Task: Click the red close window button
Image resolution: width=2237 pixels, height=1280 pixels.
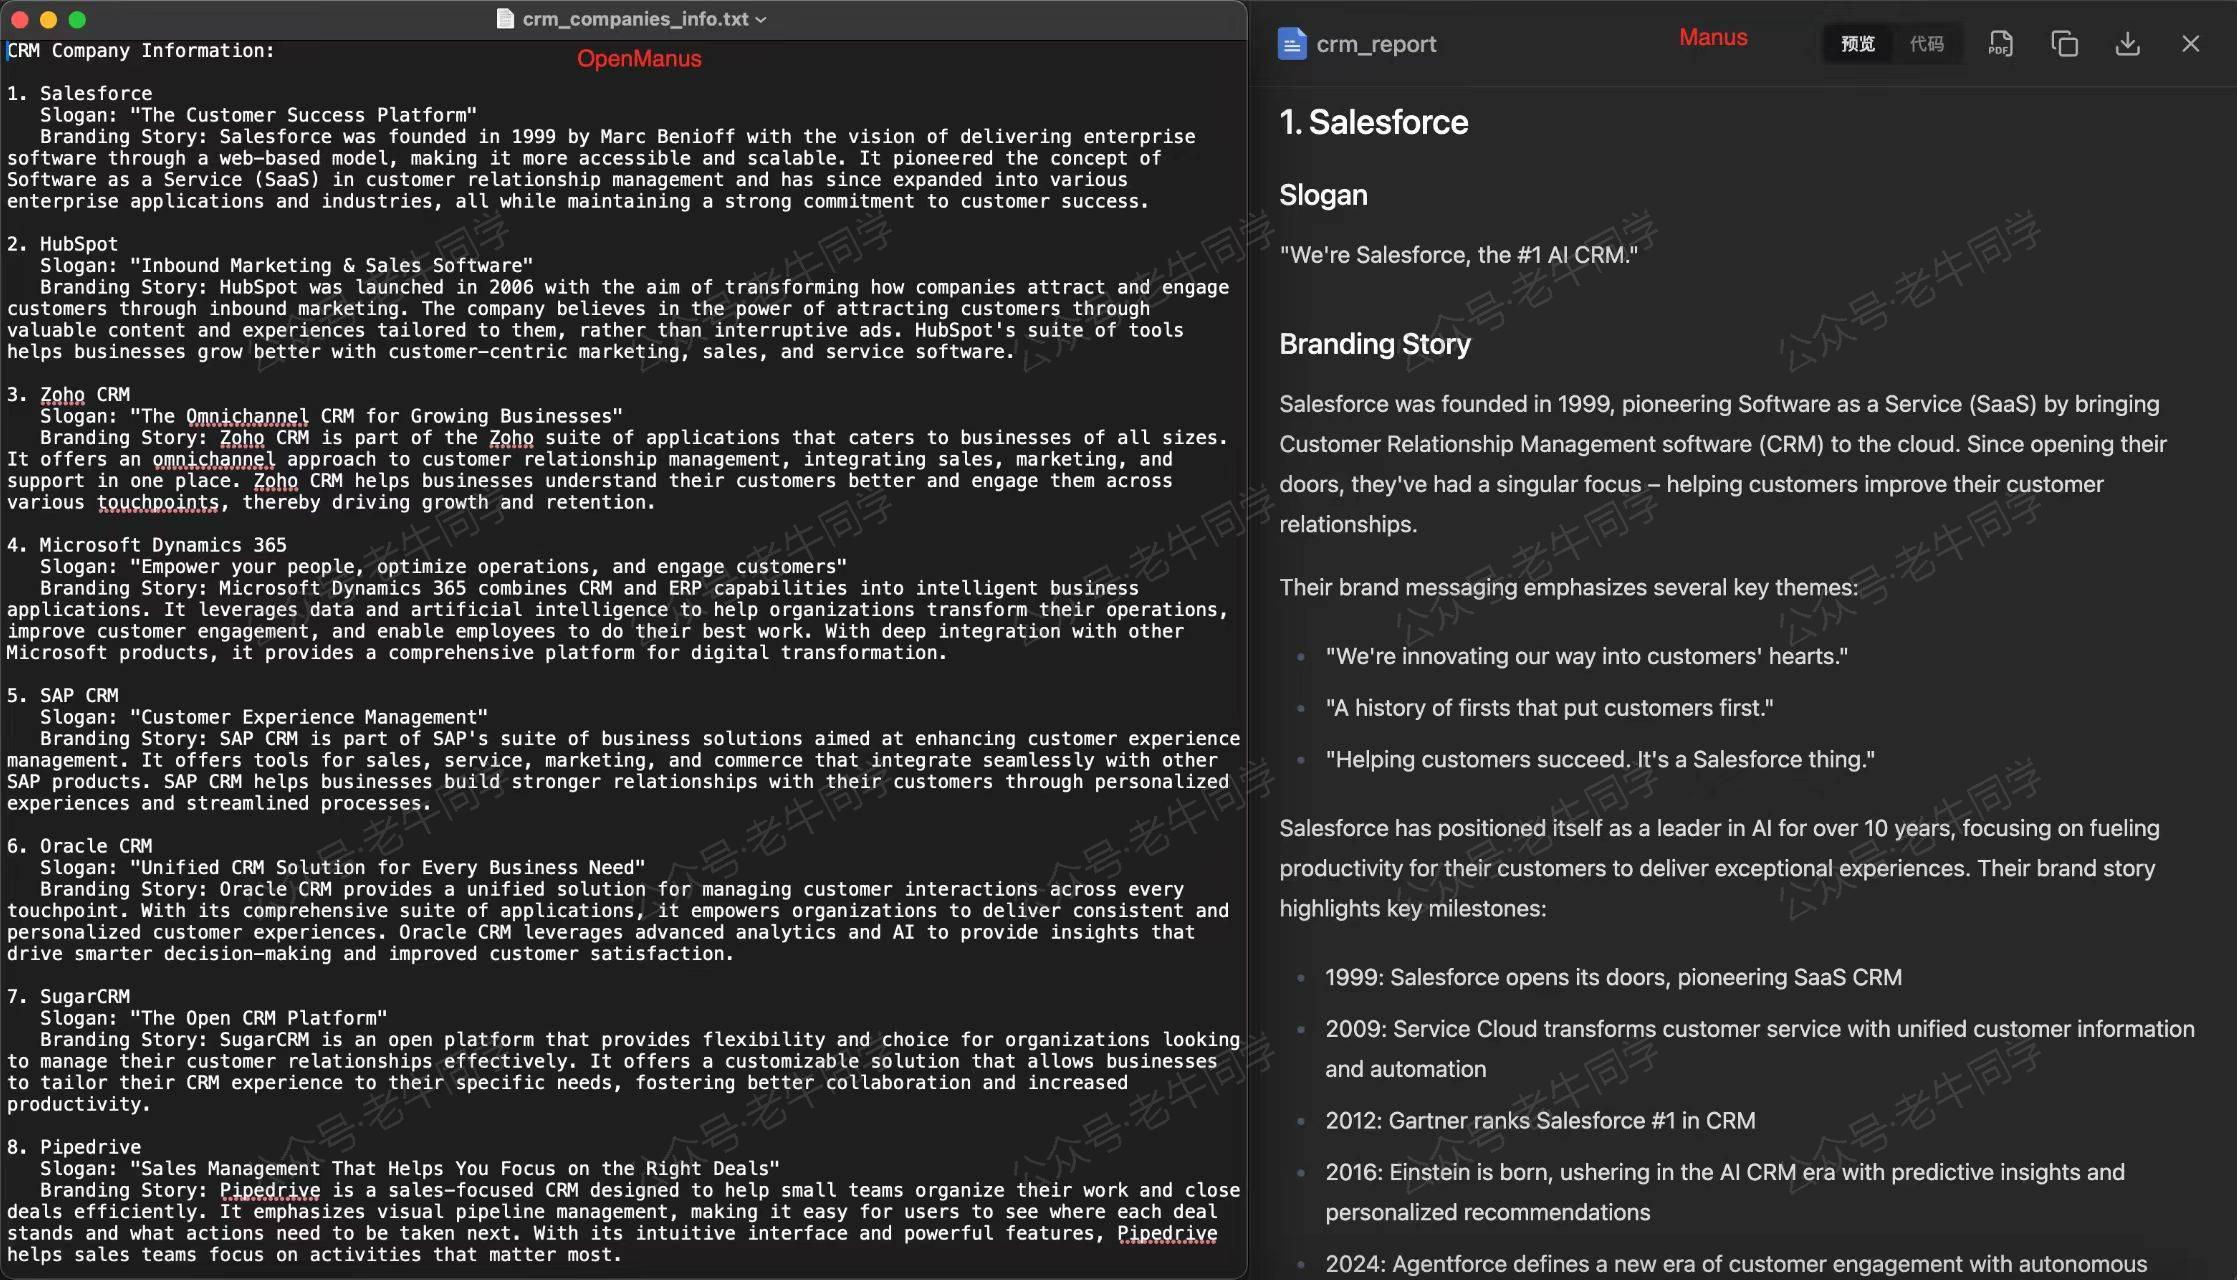Action: coord(19,19)
